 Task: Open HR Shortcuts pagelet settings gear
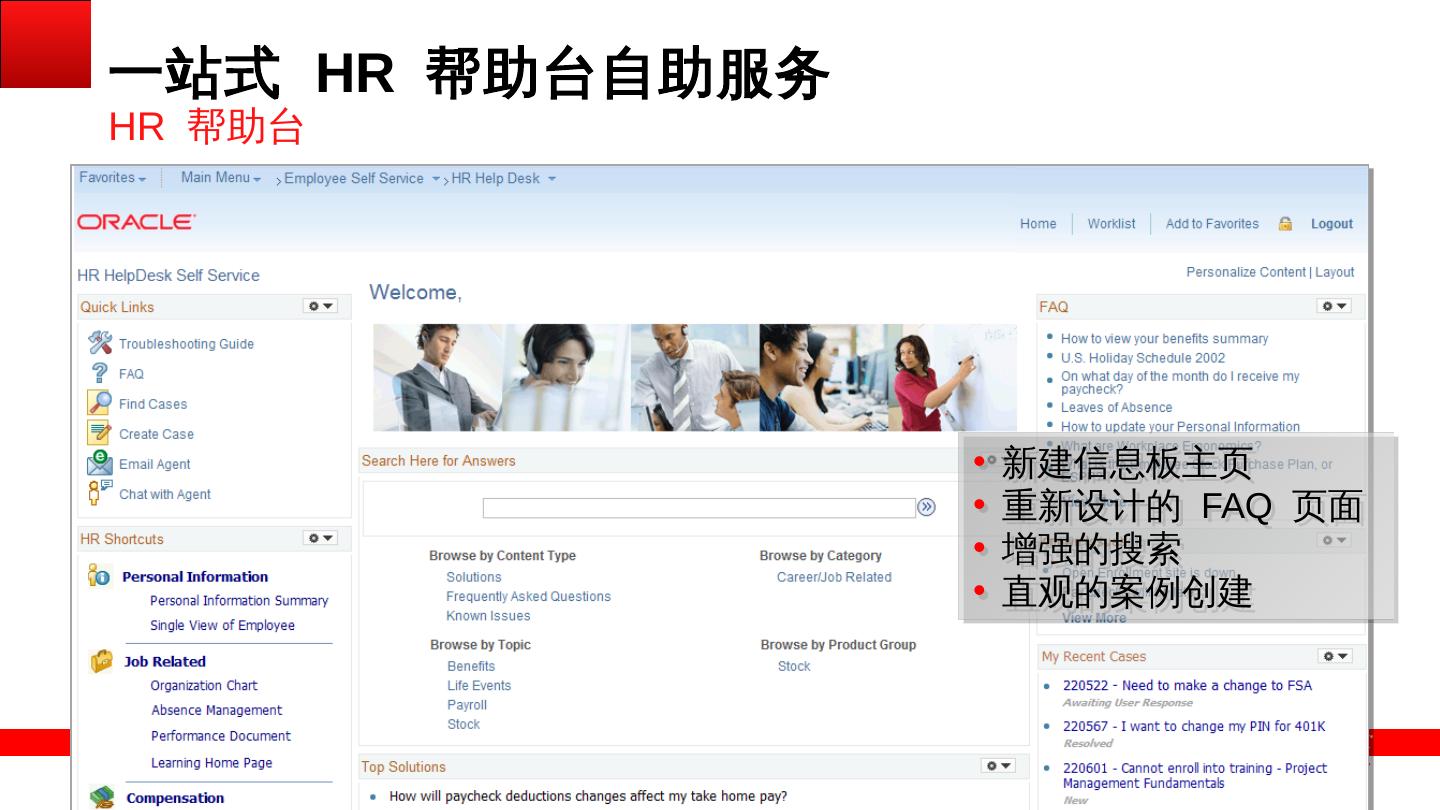(321, 538)
